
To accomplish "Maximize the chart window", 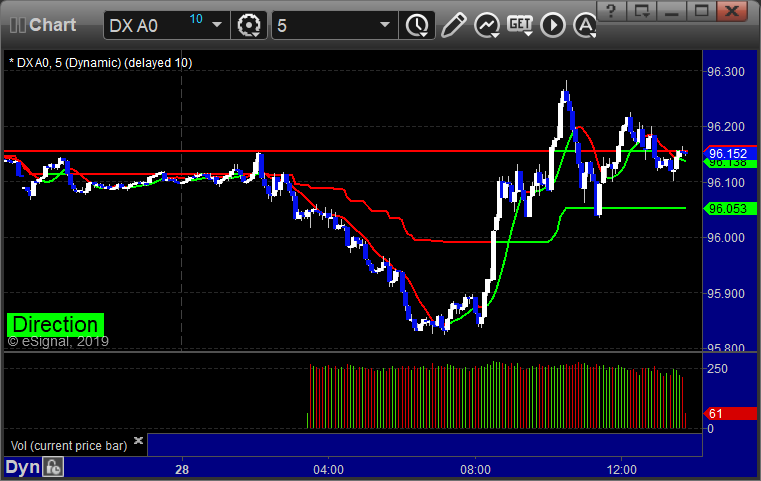I will pos(701,11).
